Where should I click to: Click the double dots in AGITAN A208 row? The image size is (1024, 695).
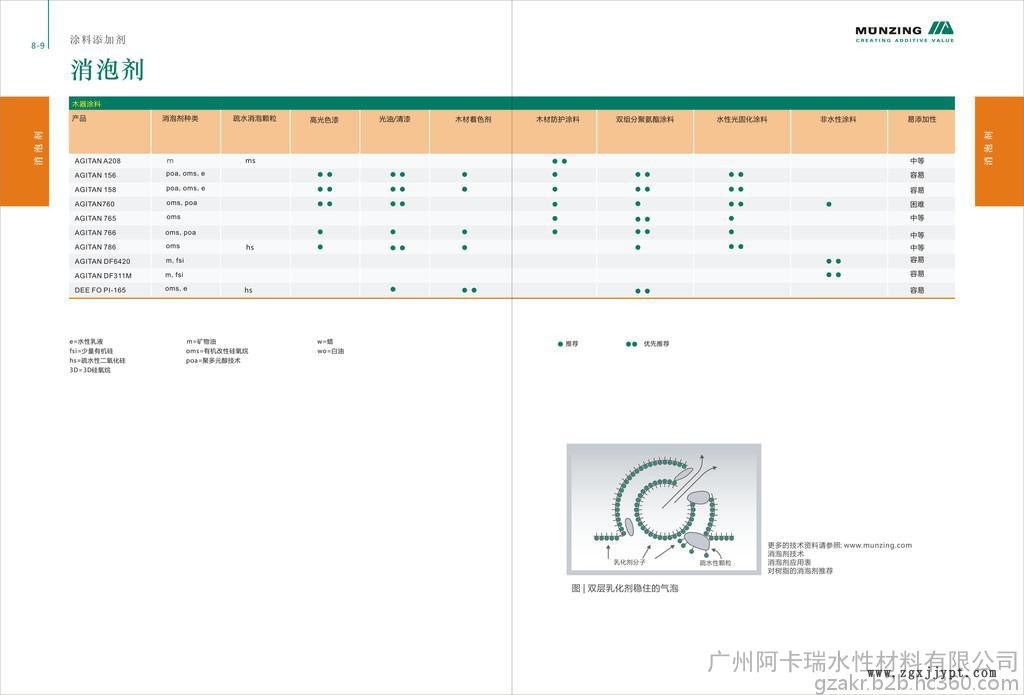tap(559, 161)
